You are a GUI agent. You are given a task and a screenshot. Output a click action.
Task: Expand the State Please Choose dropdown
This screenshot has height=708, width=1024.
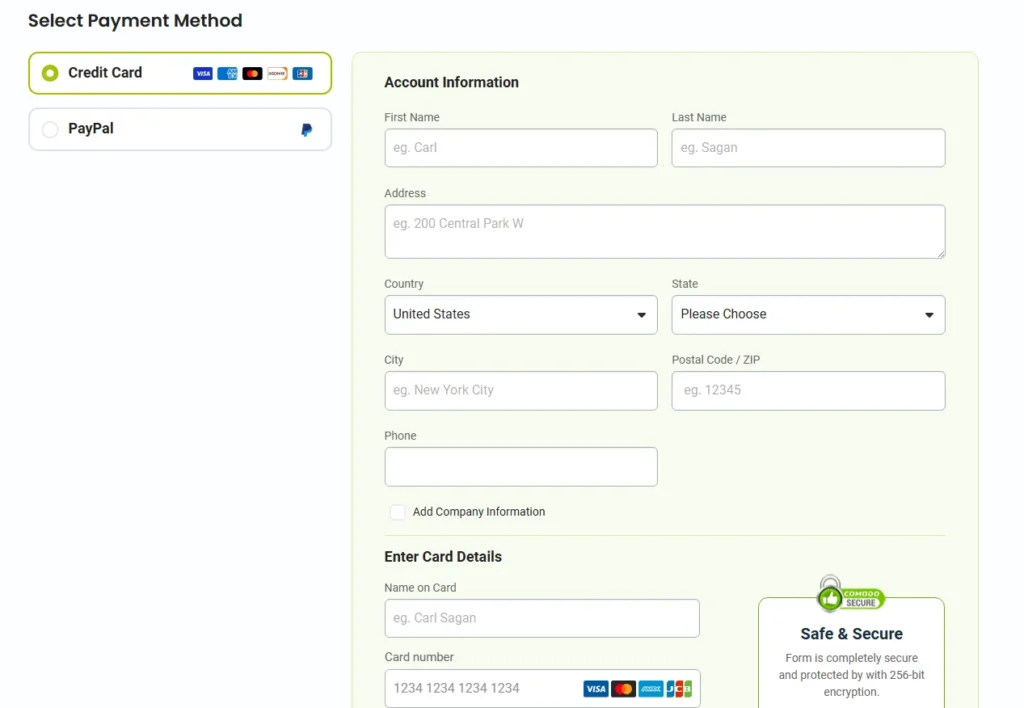pos(808,314)
